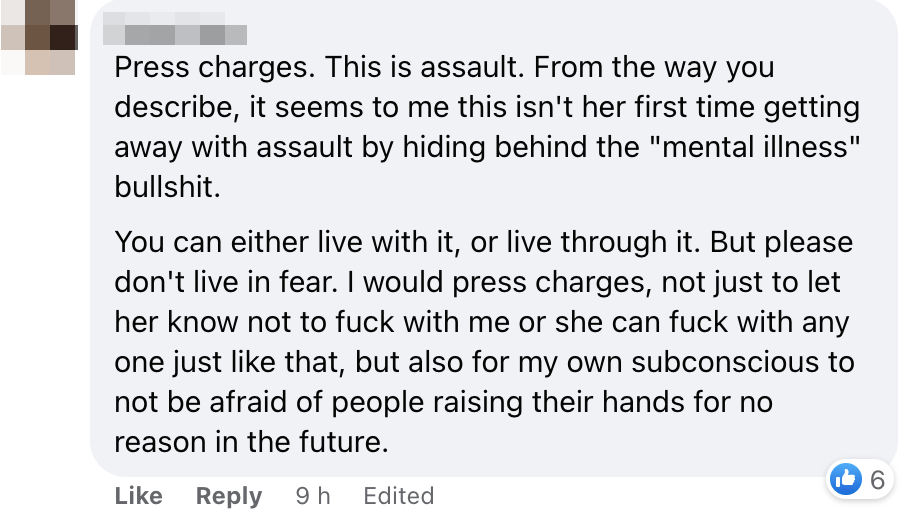This screenshot has height=519, width=914.
Task: Like this comment
Action: point(139,496)
